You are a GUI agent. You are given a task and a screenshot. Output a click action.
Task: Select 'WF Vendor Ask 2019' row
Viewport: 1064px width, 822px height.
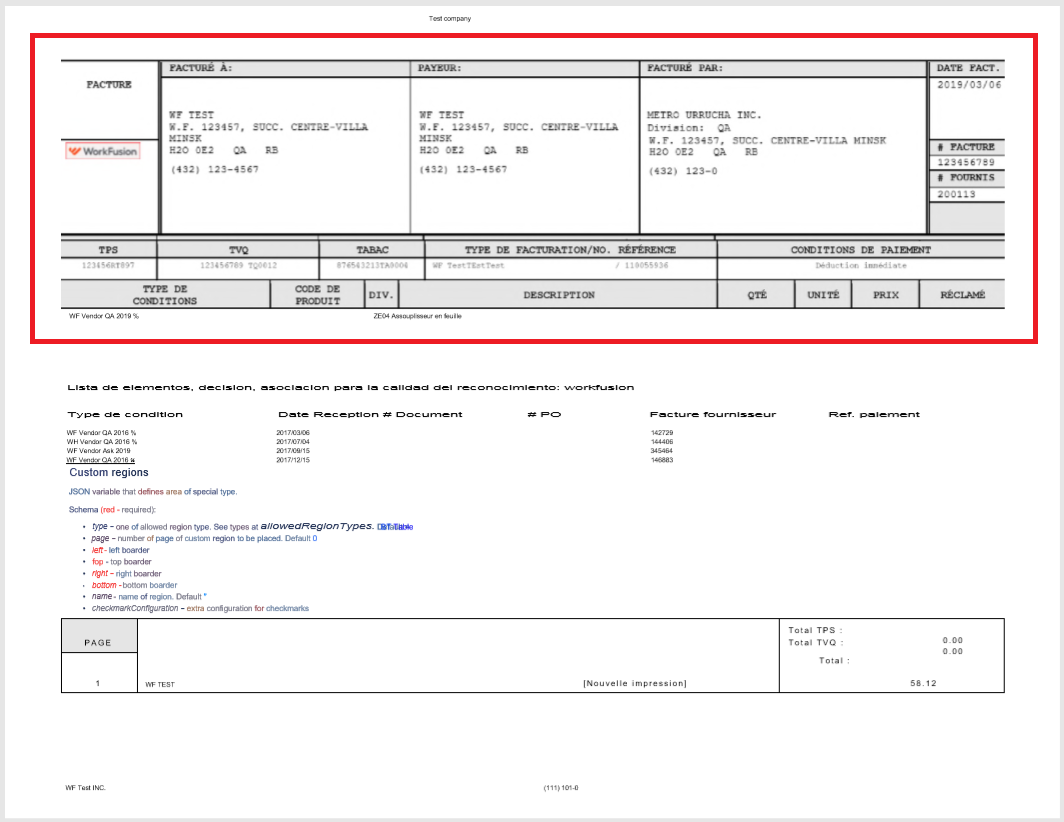point(98,451)
